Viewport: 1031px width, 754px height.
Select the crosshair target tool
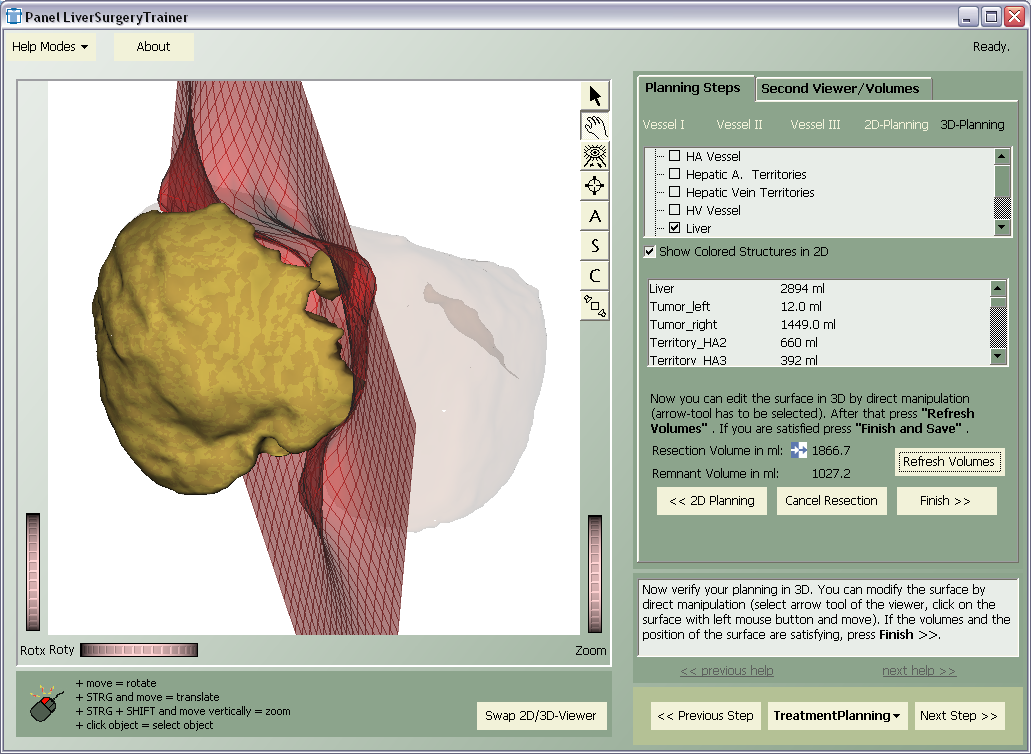pyautogui.click(x=595, y=186)
